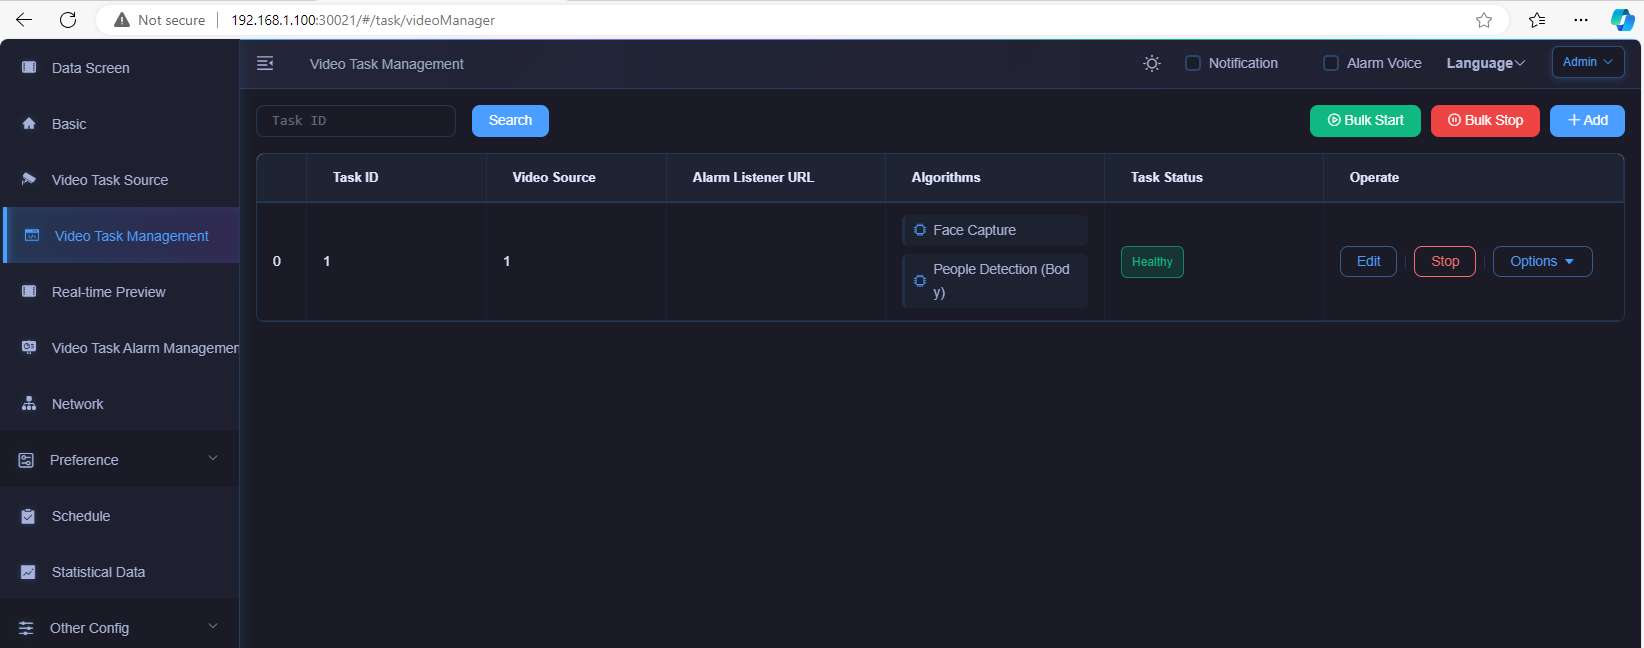Click the Statistical Data chart icon
The height and width of the screenshot is (648, 1644).
pos(29,572)
